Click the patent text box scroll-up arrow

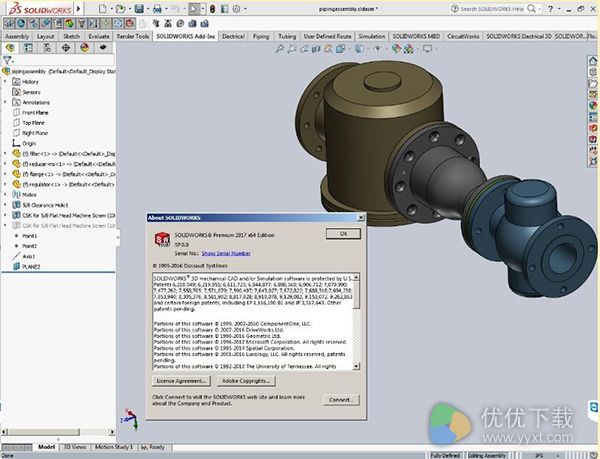356,277
